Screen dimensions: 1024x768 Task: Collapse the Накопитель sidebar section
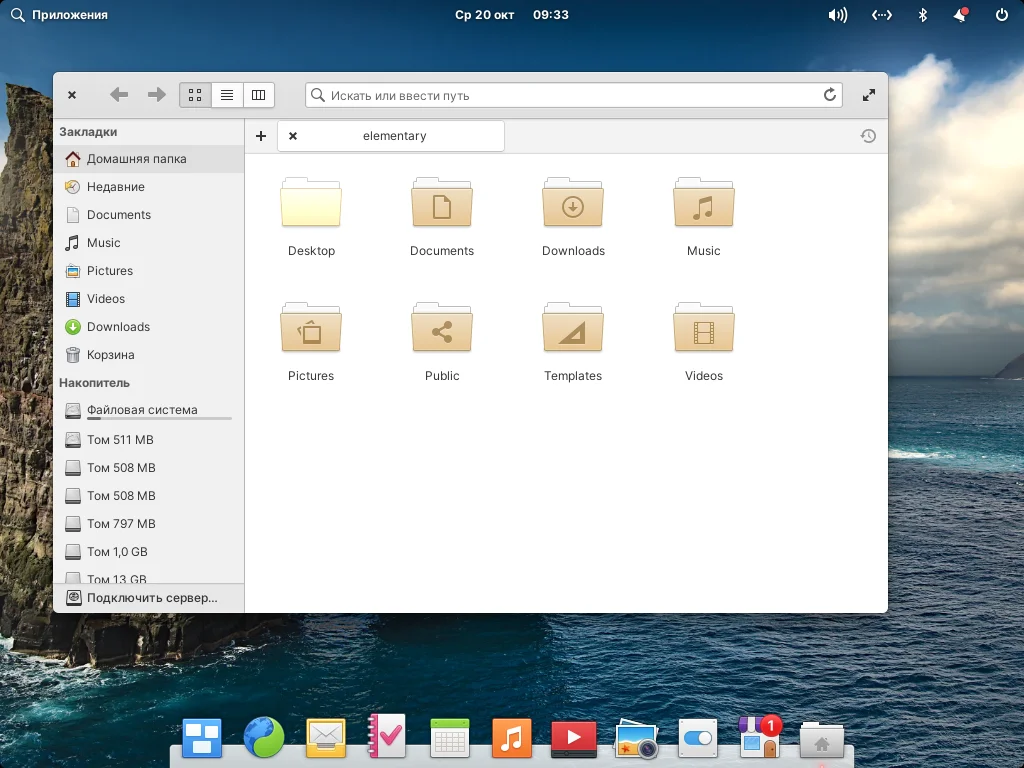pyautogui.click(x=94, y=383)
